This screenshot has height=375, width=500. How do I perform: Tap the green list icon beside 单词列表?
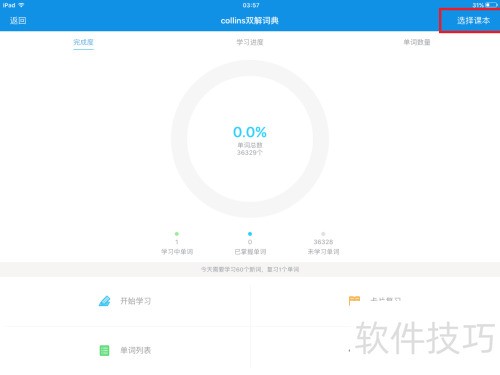point(104,350)
